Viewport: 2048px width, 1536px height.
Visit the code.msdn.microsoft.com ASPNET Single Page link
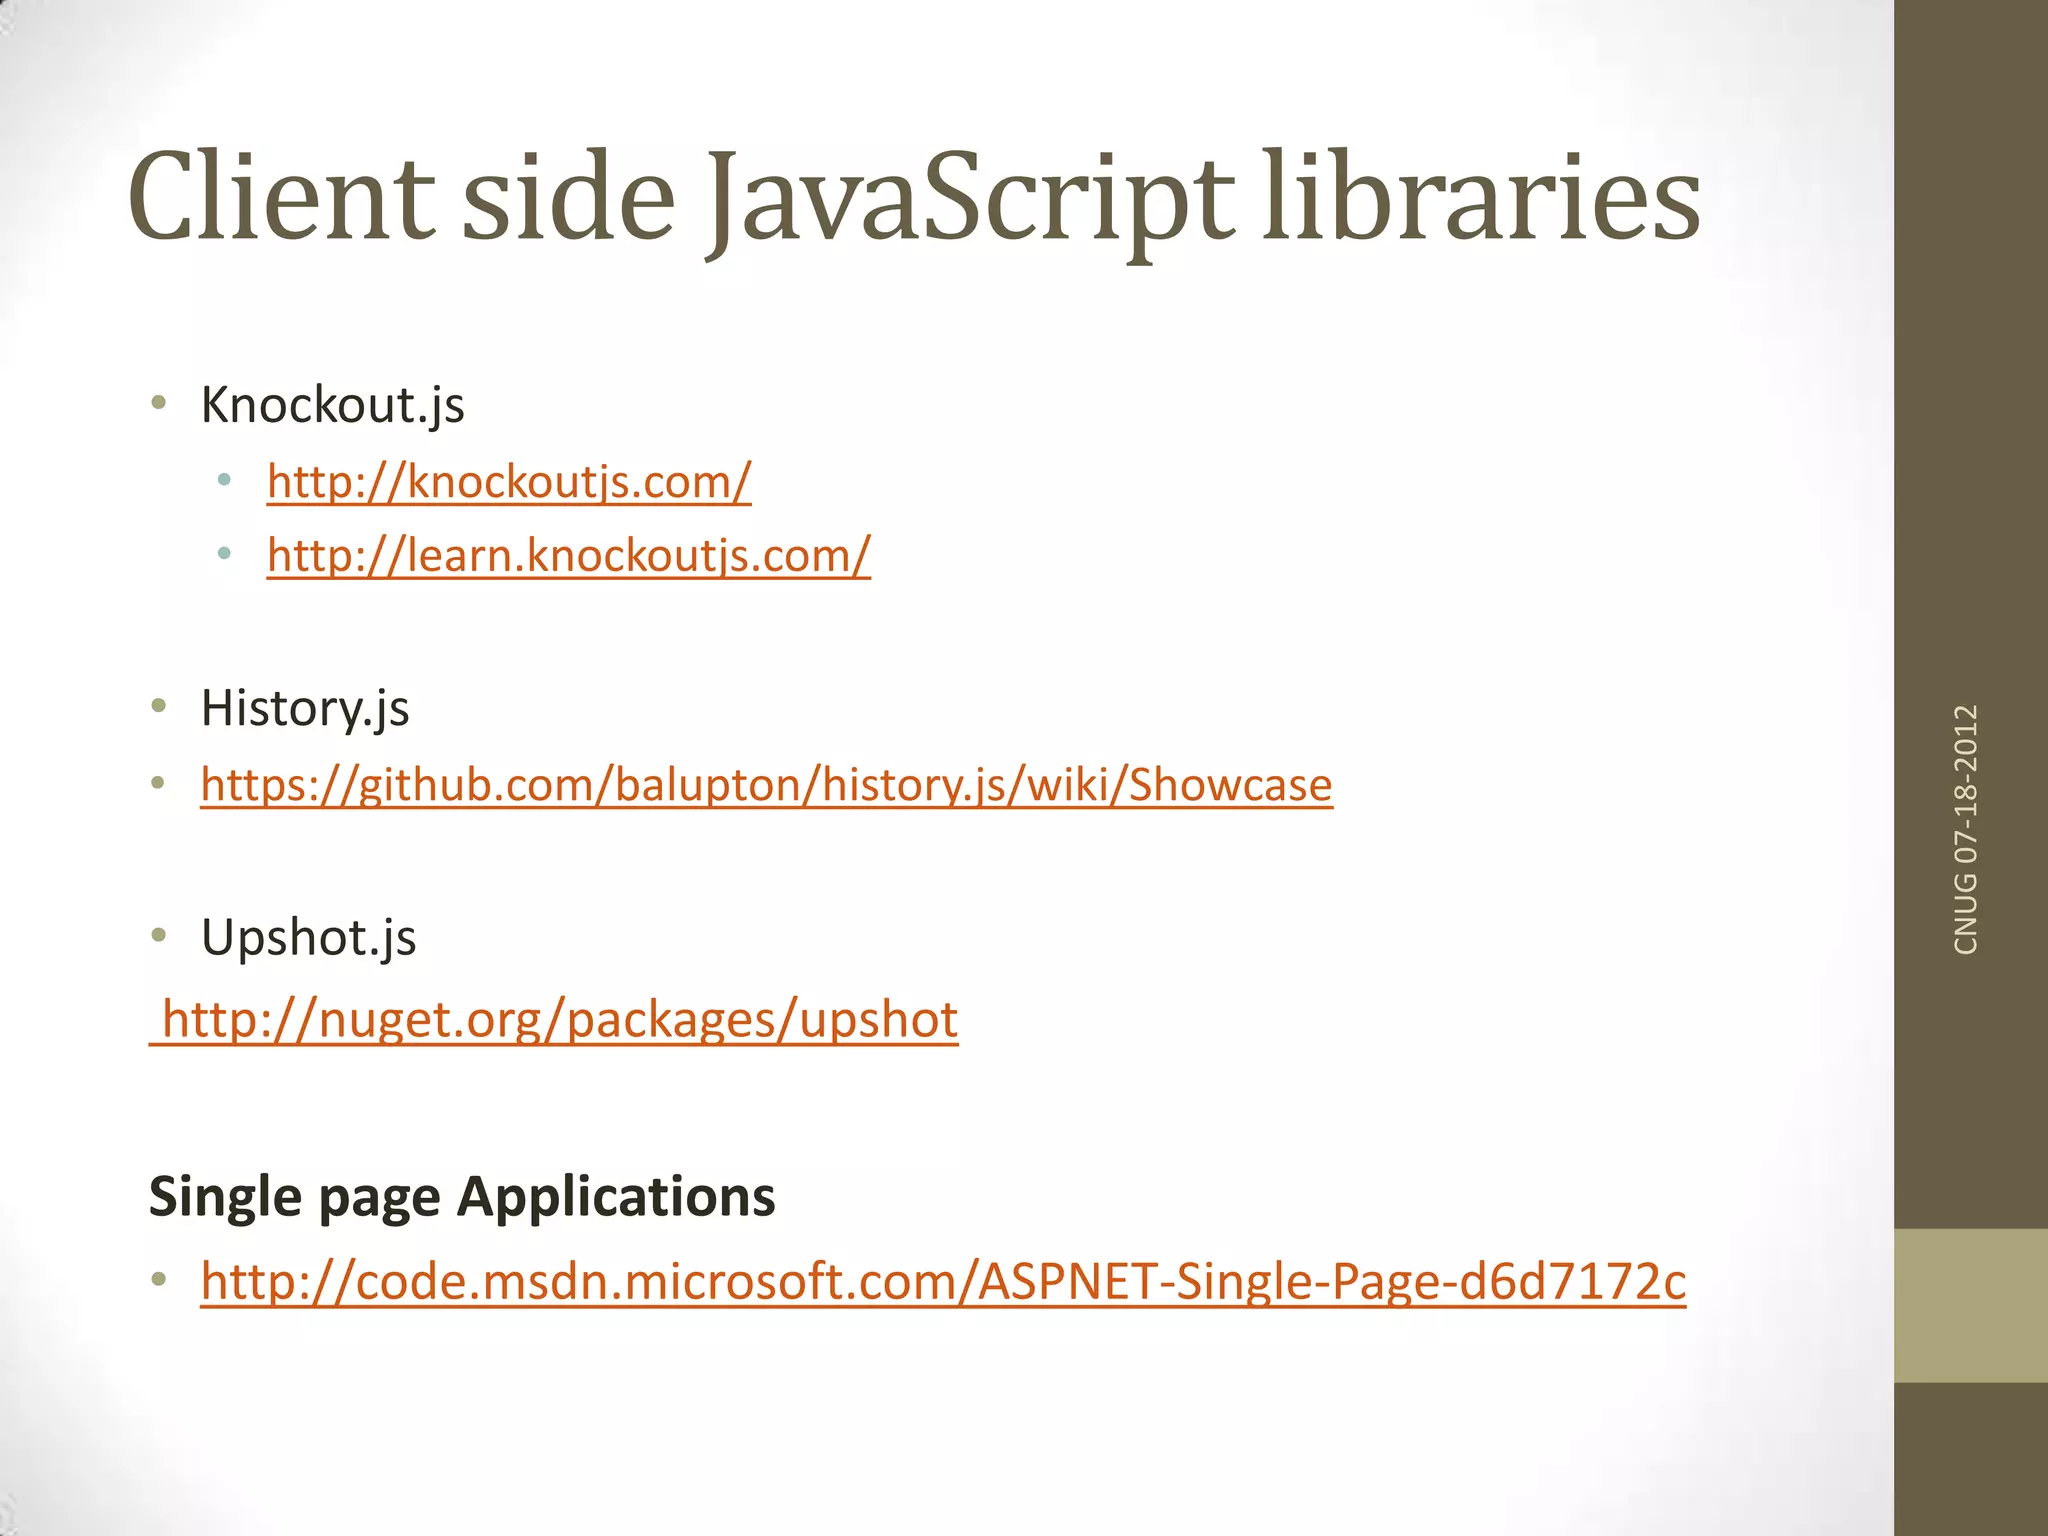[x=942, y=1281]
